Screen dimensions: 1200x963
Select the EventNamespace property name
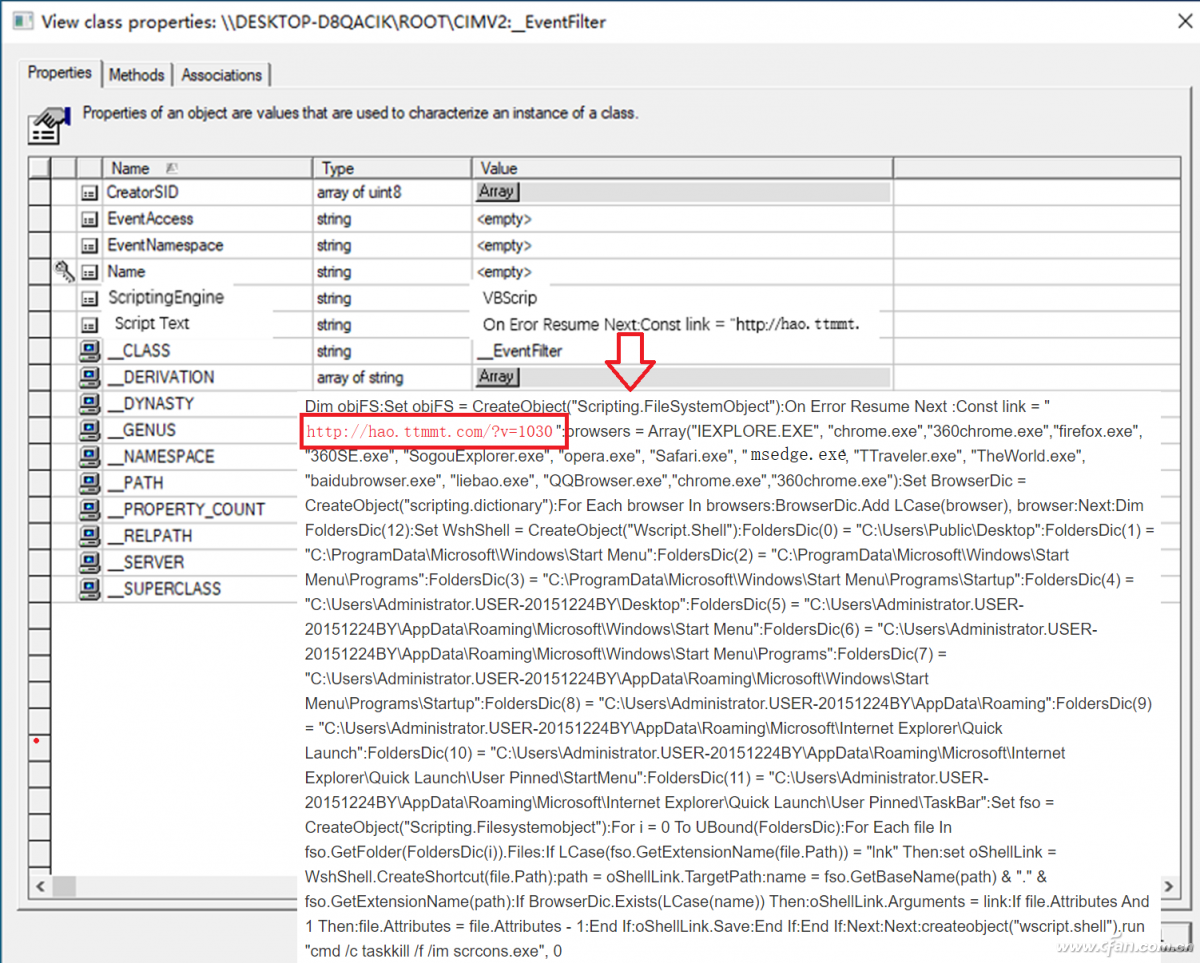point(166,245)
